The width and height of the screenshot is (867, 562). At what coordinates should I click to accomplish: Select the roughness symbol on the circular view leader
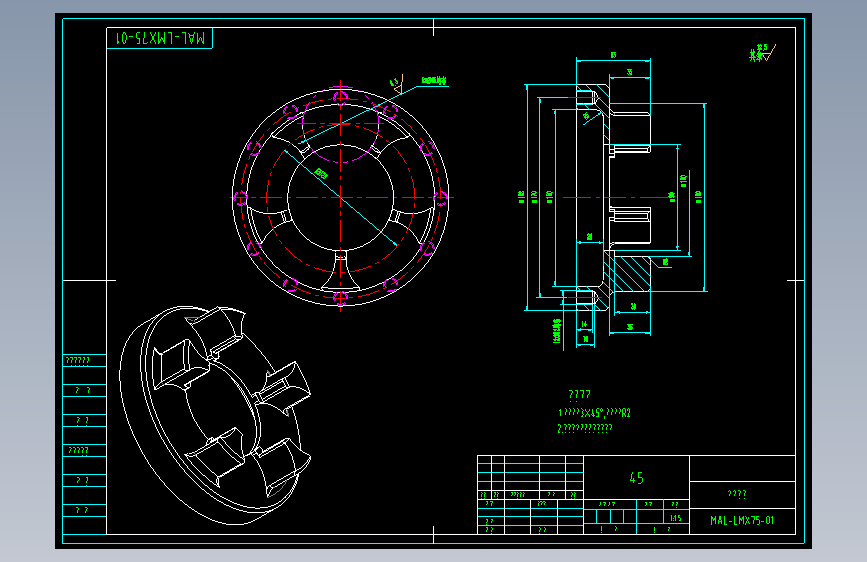pos(398,84)
